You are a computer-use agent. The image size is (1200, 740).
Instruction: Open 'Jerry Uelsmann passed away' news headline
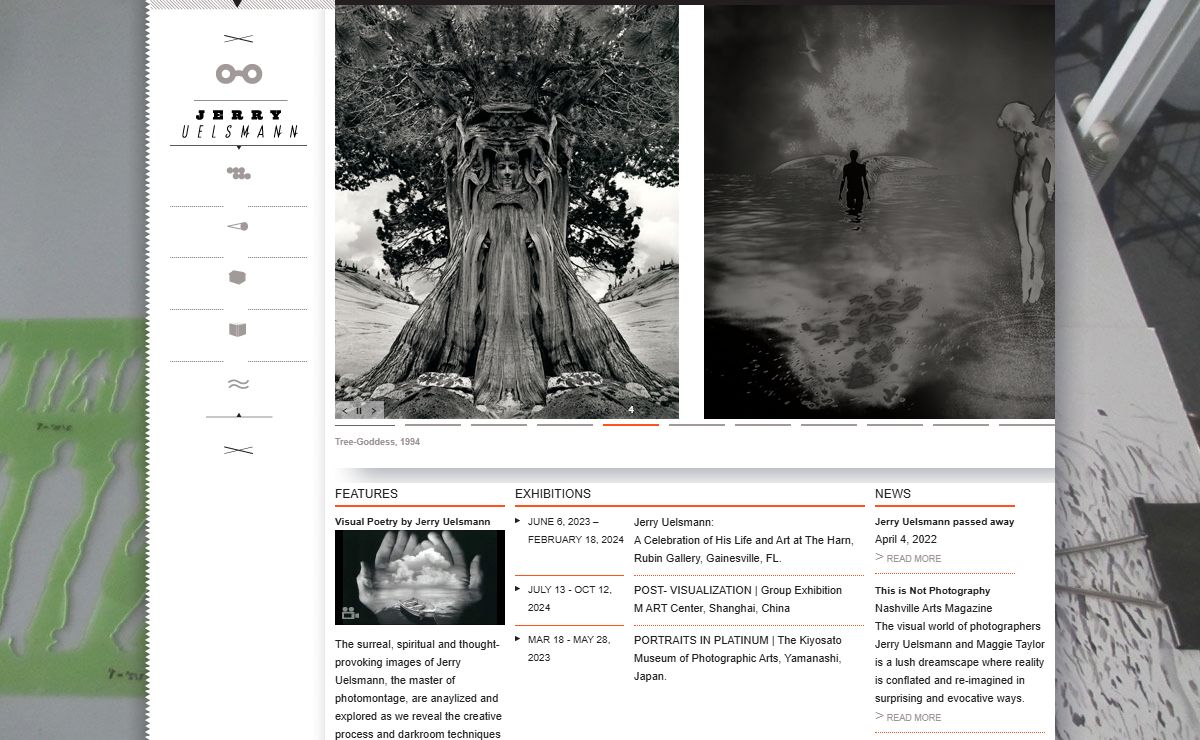coord(944,522)
